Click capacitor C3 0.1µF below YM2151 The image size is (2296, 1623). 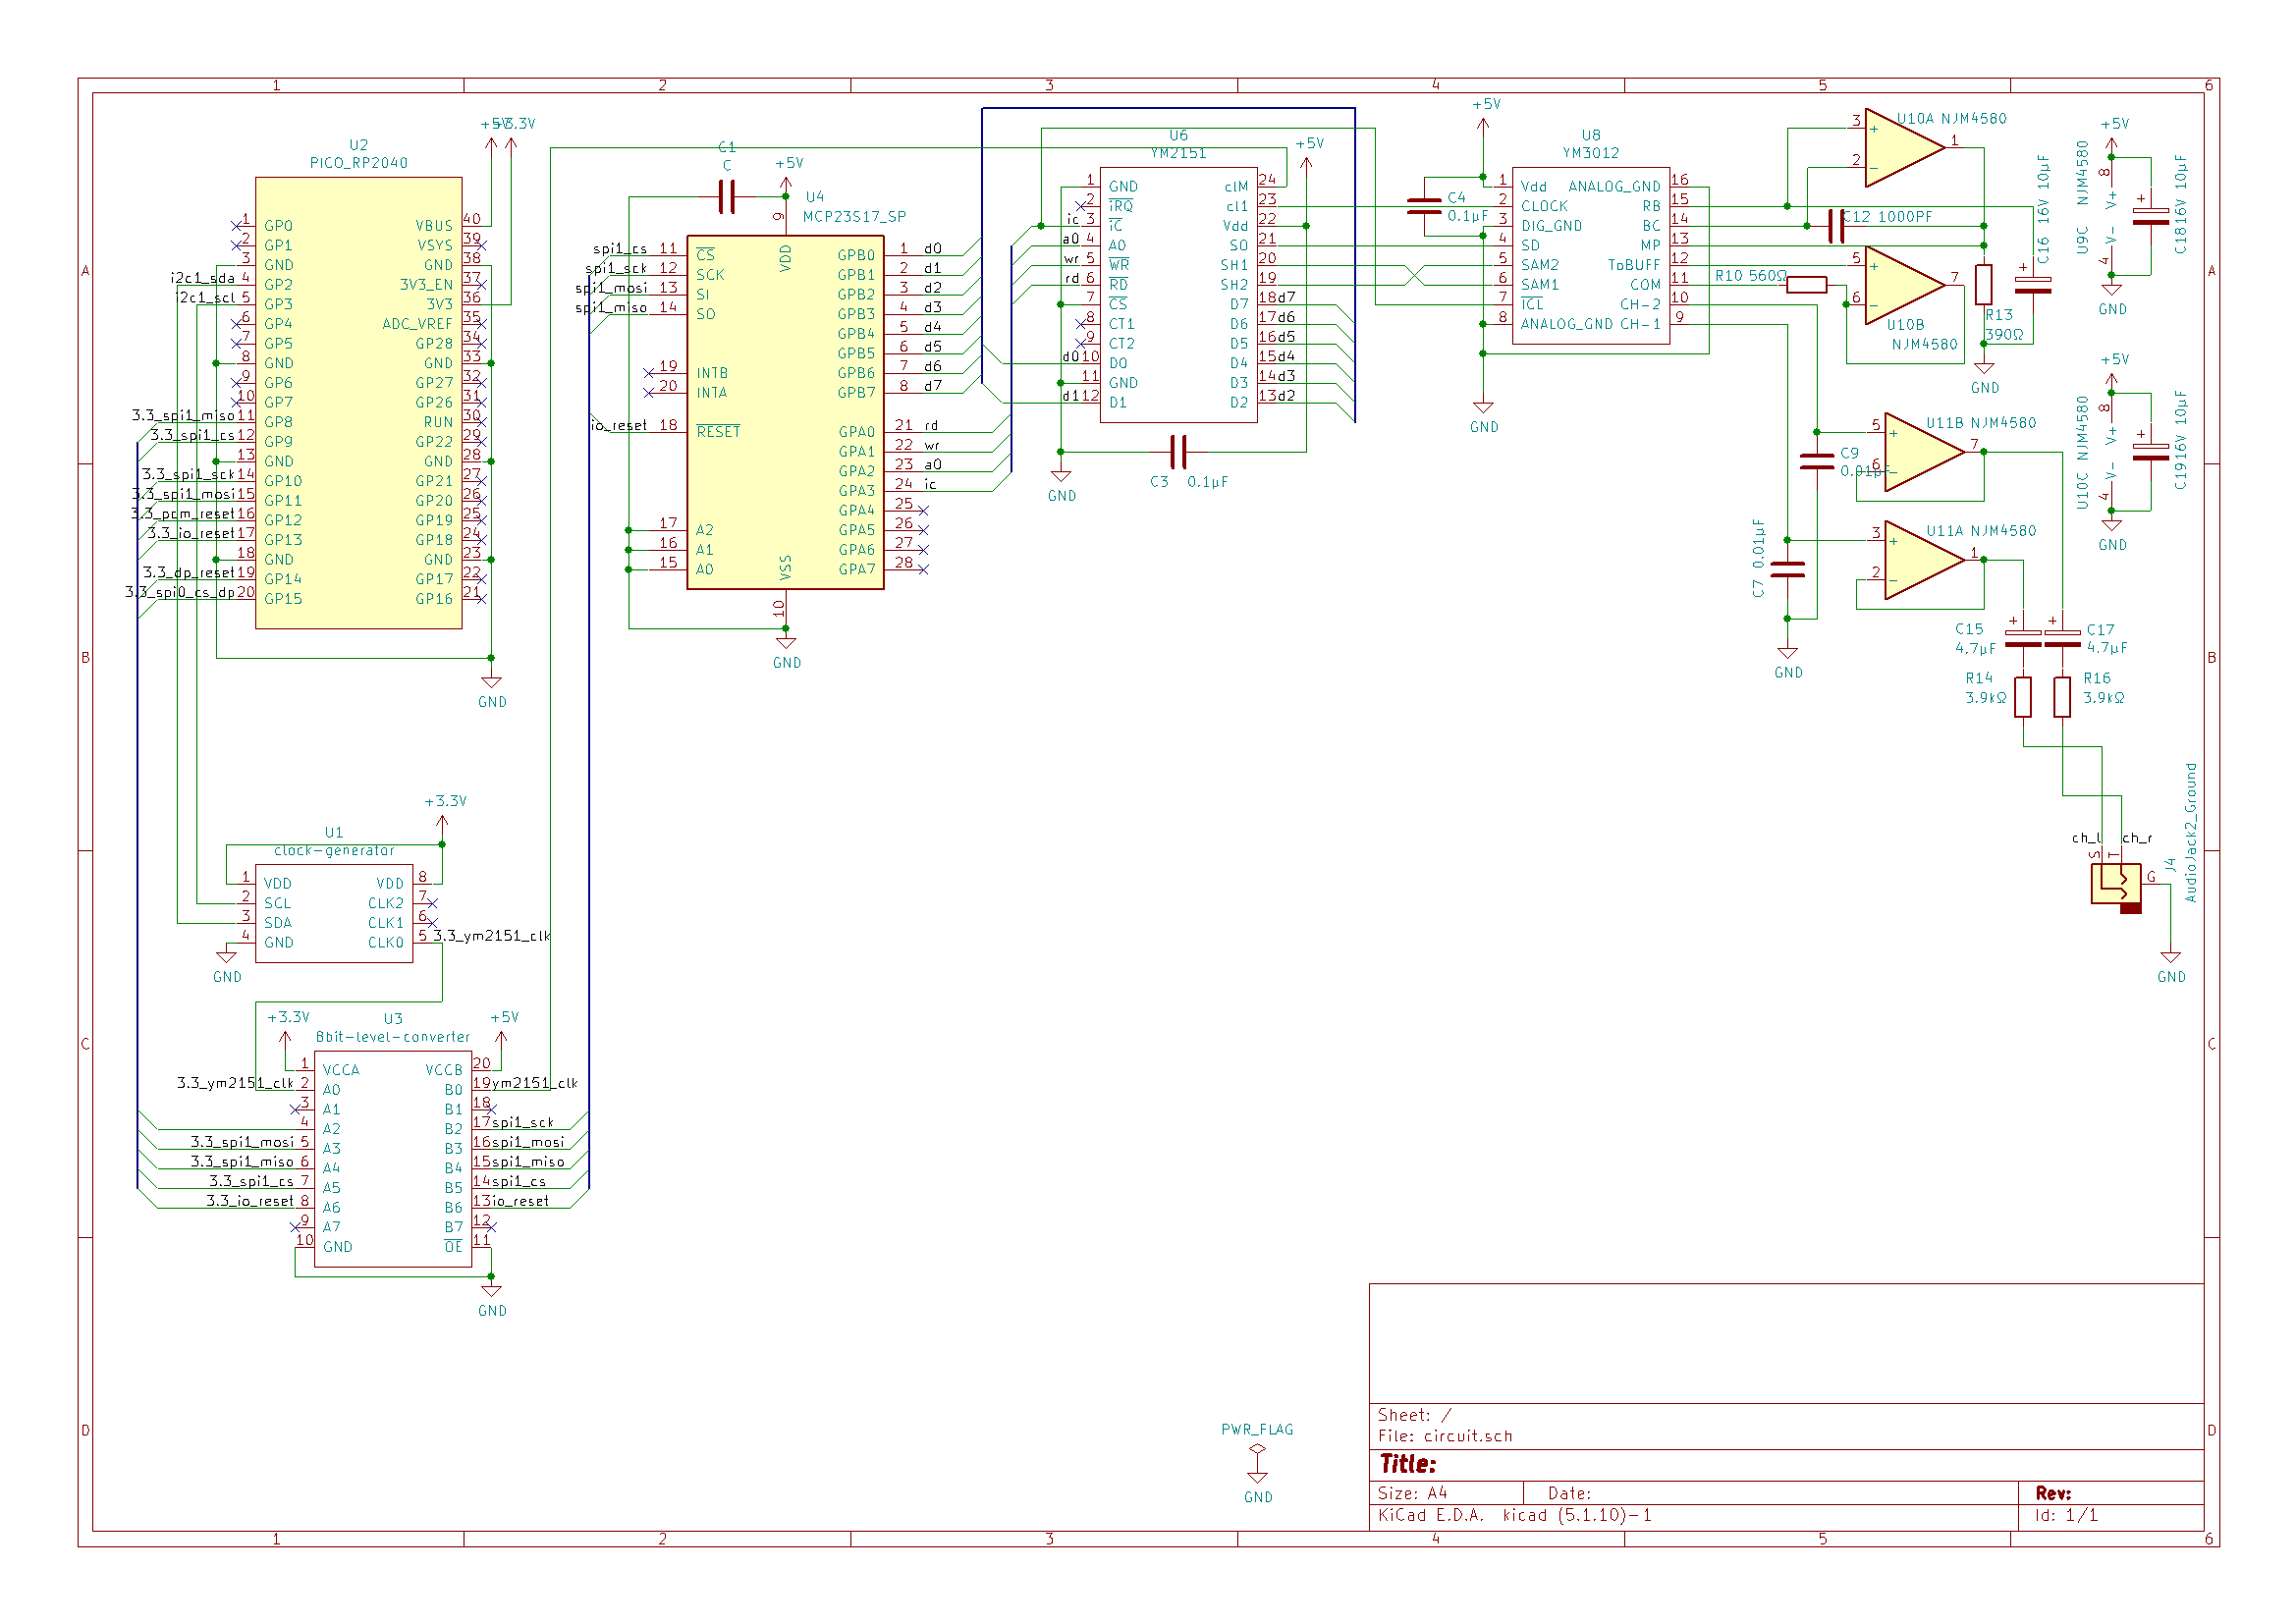1178,452
